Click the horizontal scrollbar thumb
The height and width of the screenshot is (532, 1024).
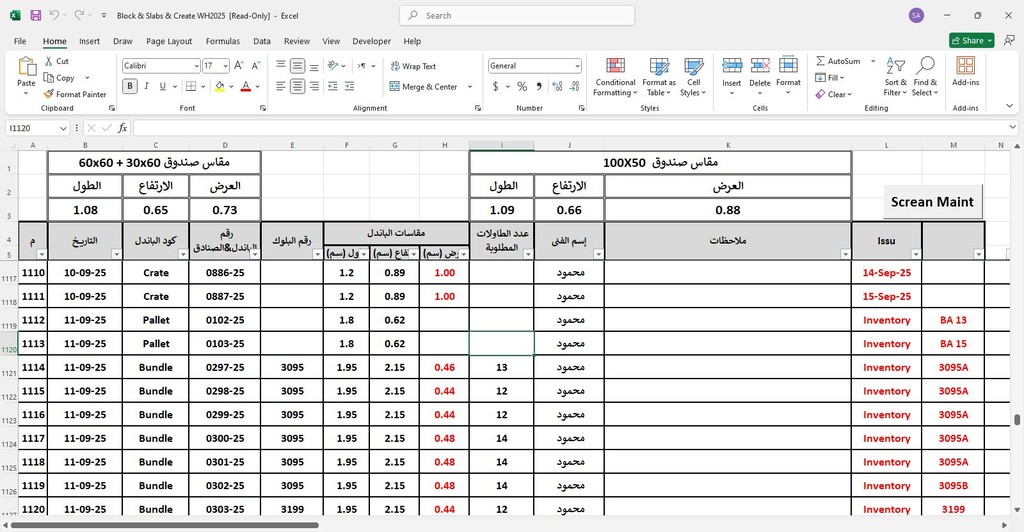click(x=165, y=525)
